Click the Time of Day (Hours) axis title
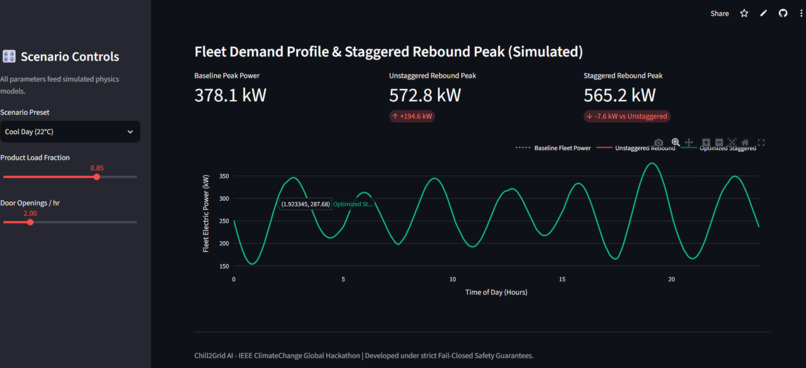Screen dimensions: 806x368 [x=496, y=292]
